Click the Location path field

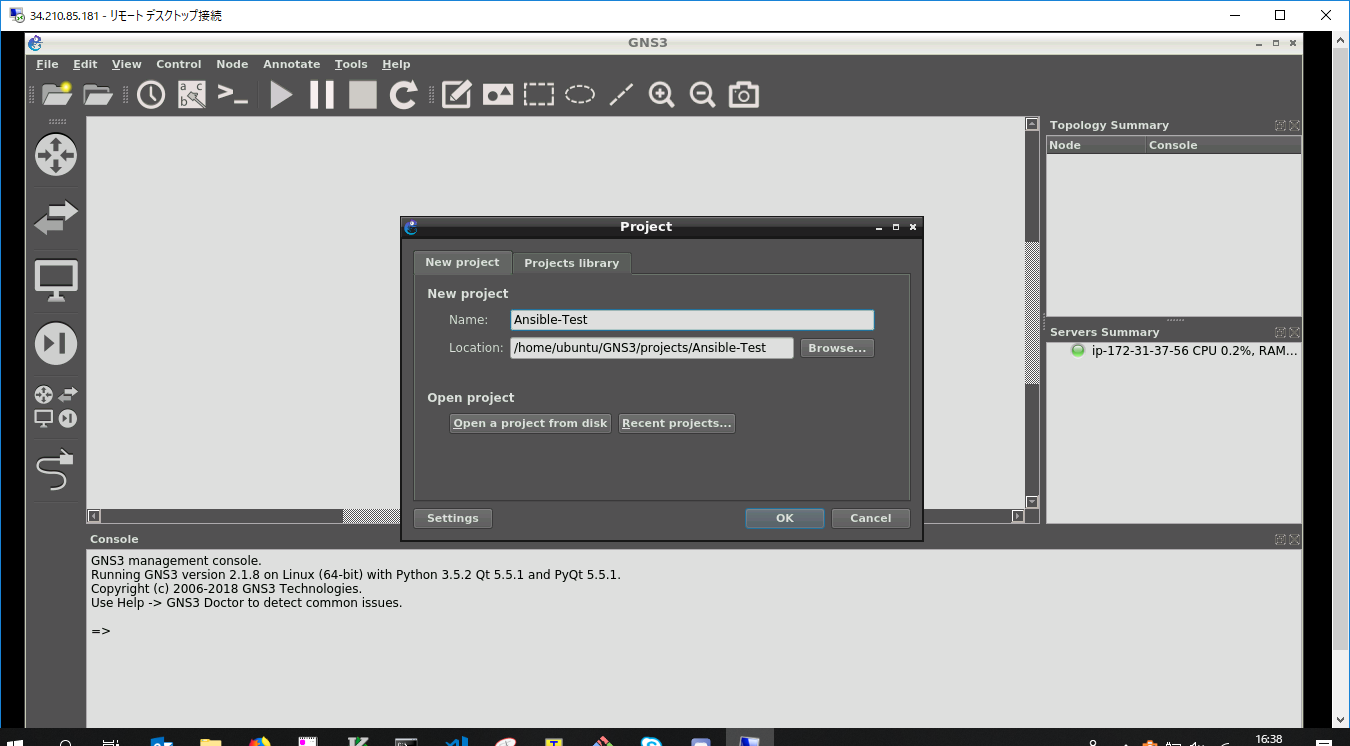pos(652,348)
